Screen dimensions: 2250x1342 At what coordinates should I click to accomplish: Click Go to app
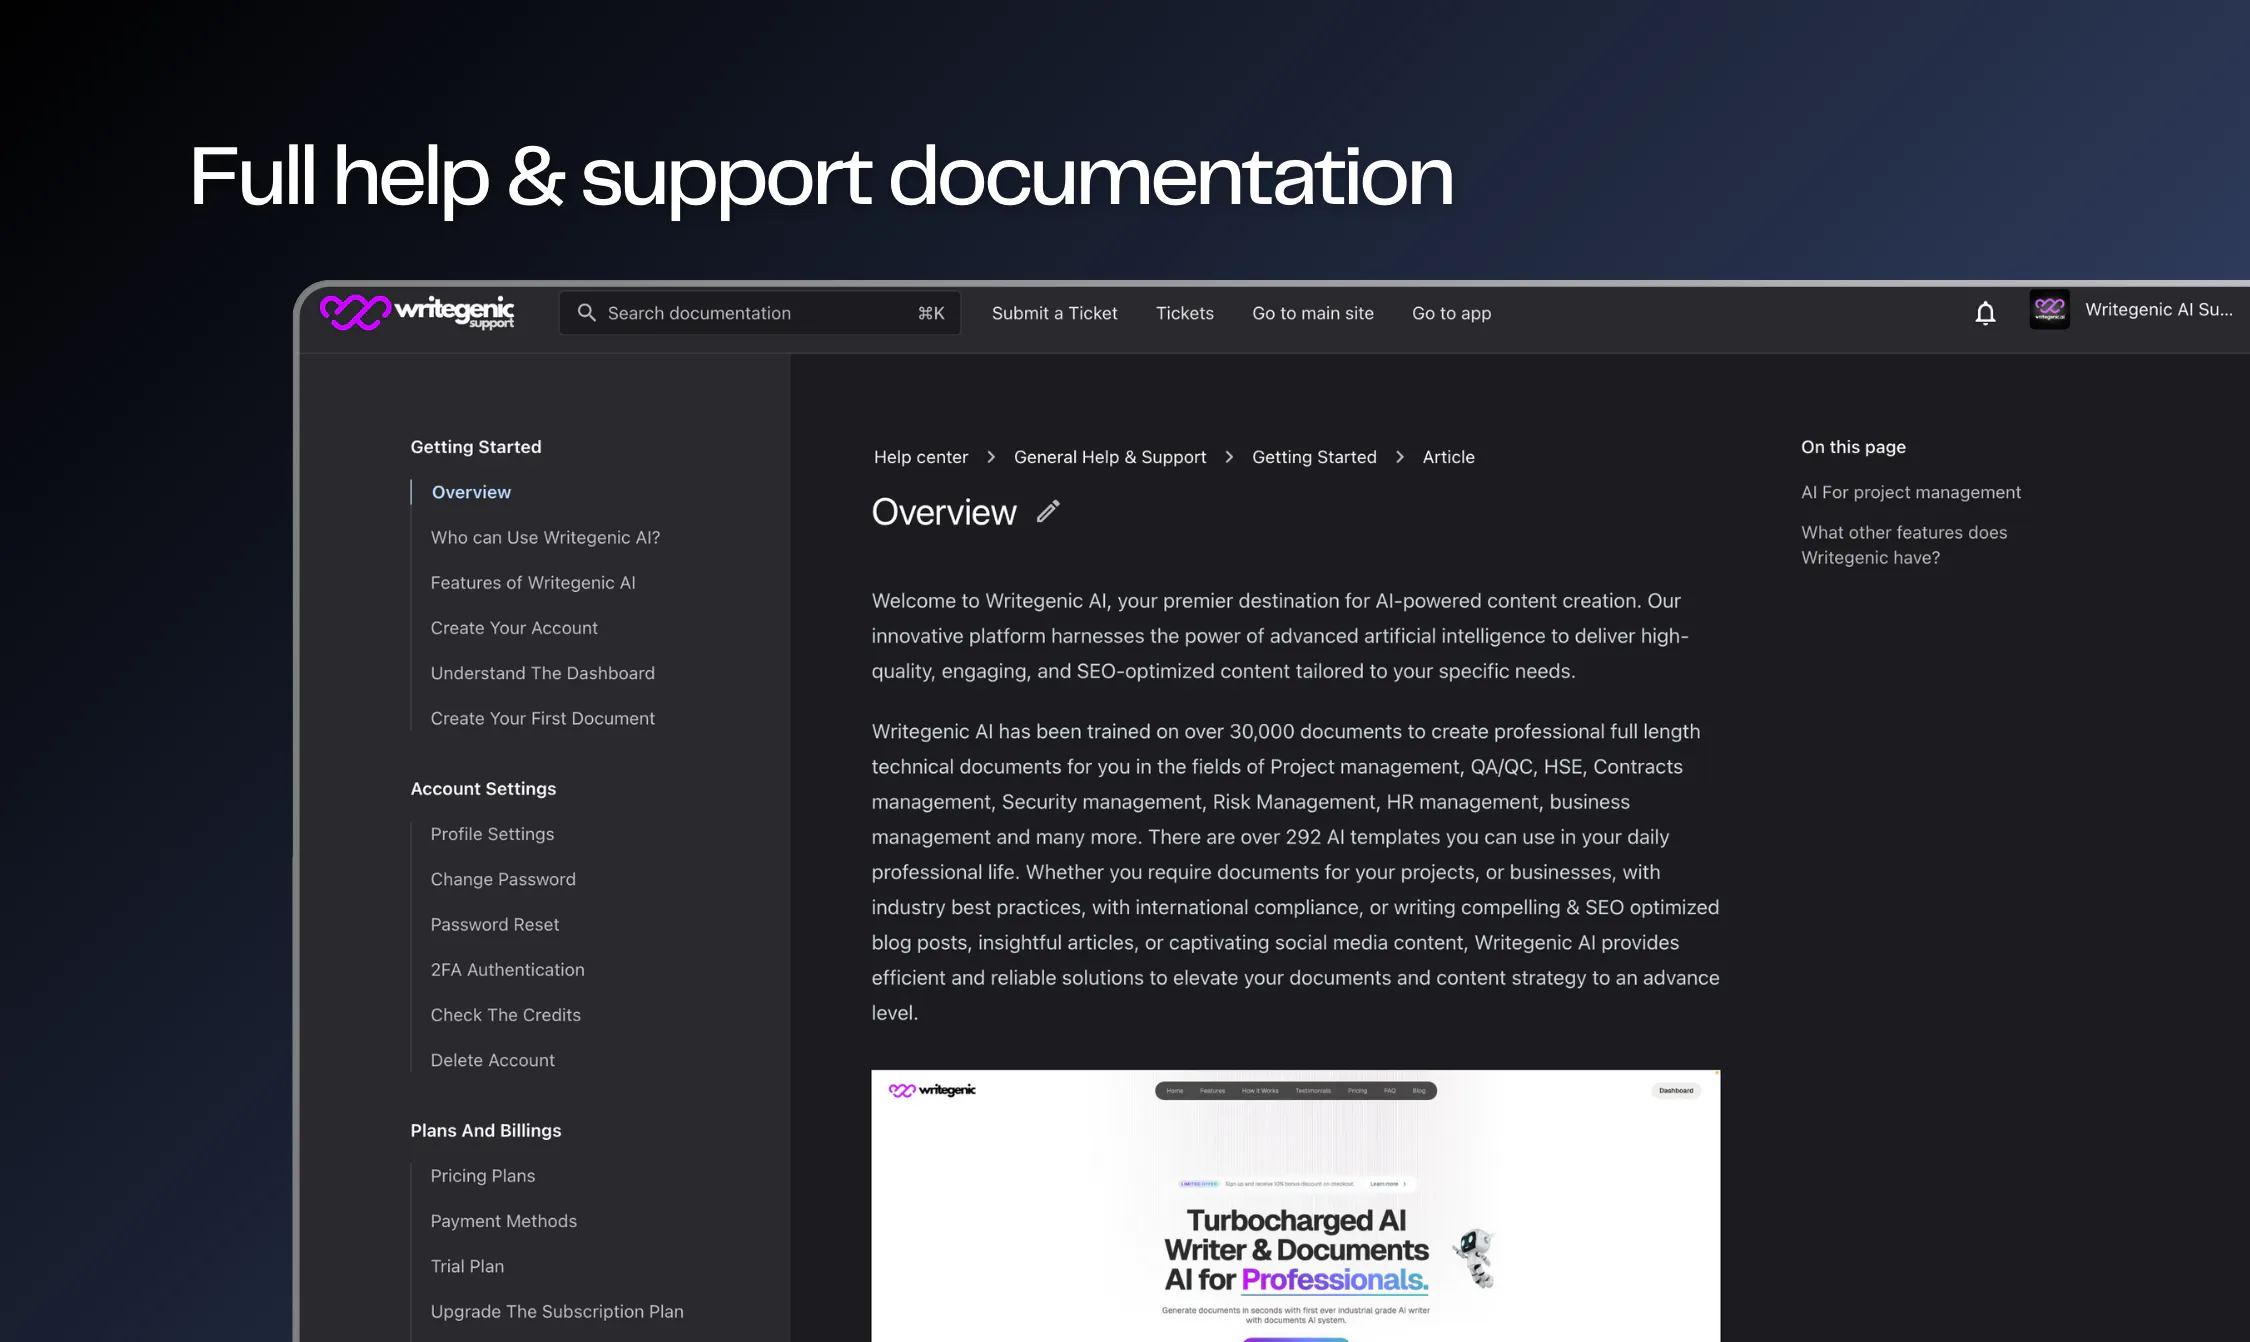[1451, 313]
